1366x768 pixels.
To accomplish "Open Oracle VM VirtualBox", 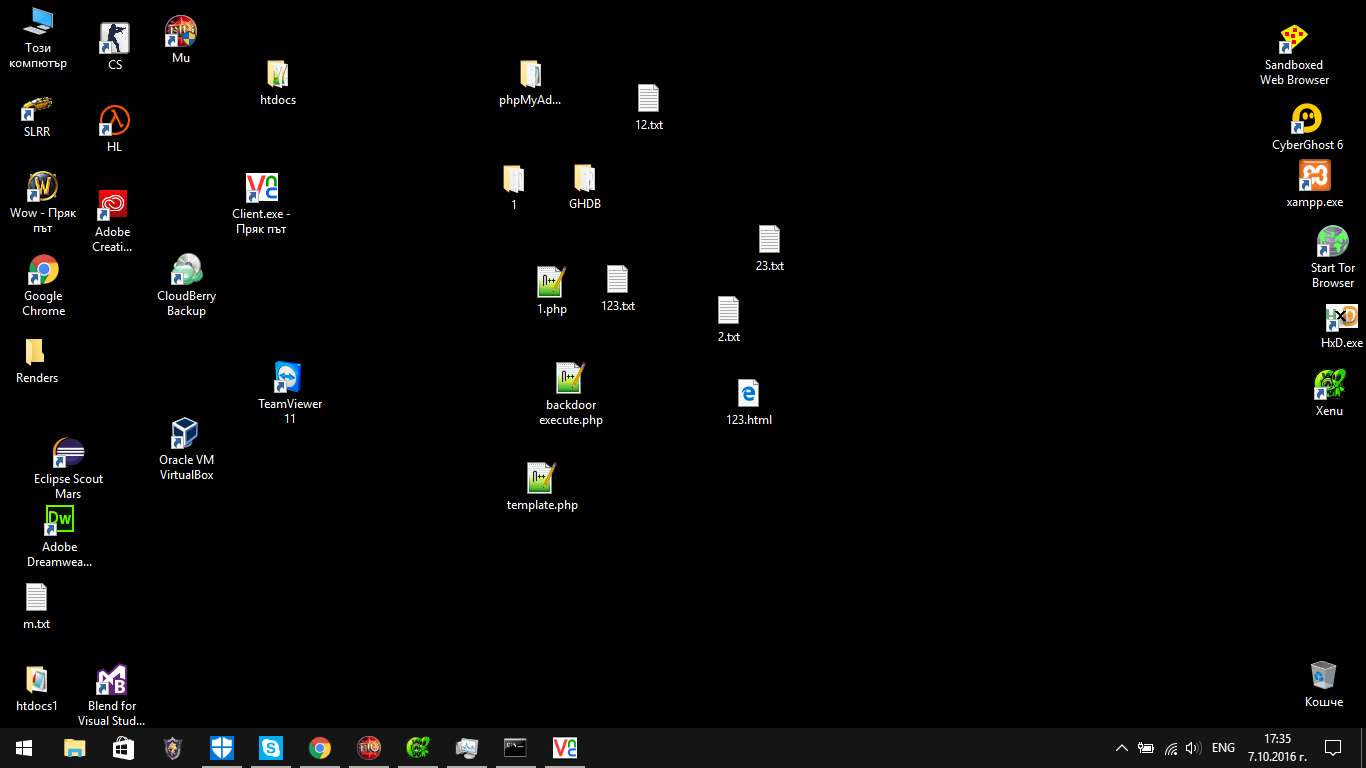I will point(187,449).
